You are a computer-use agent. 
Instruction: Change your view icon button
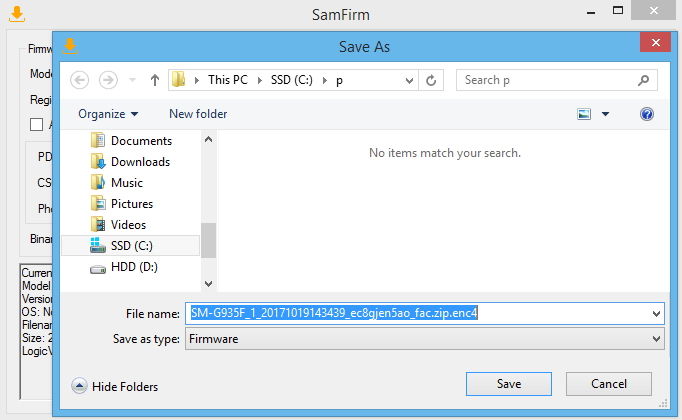(584, 114)
